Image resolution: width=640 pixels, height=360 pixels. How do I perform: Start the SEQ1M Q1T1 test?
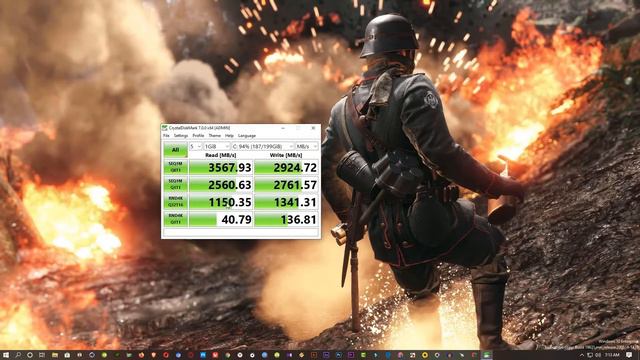pos(176,184)
